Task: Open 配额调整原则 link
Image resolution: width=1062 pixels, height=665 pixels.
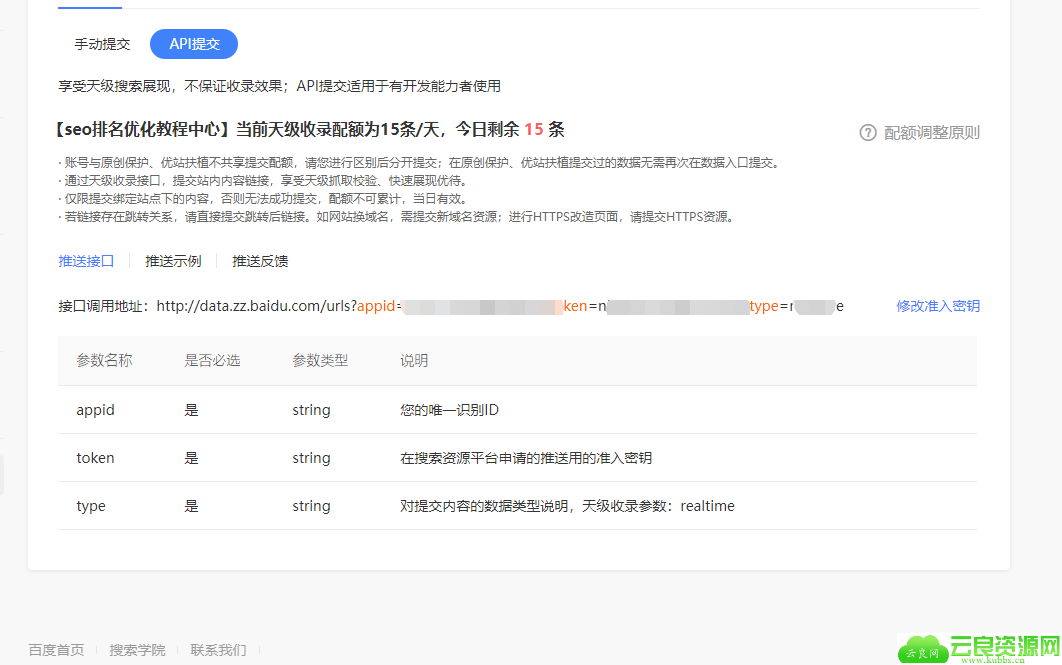Action: [931, 133]
